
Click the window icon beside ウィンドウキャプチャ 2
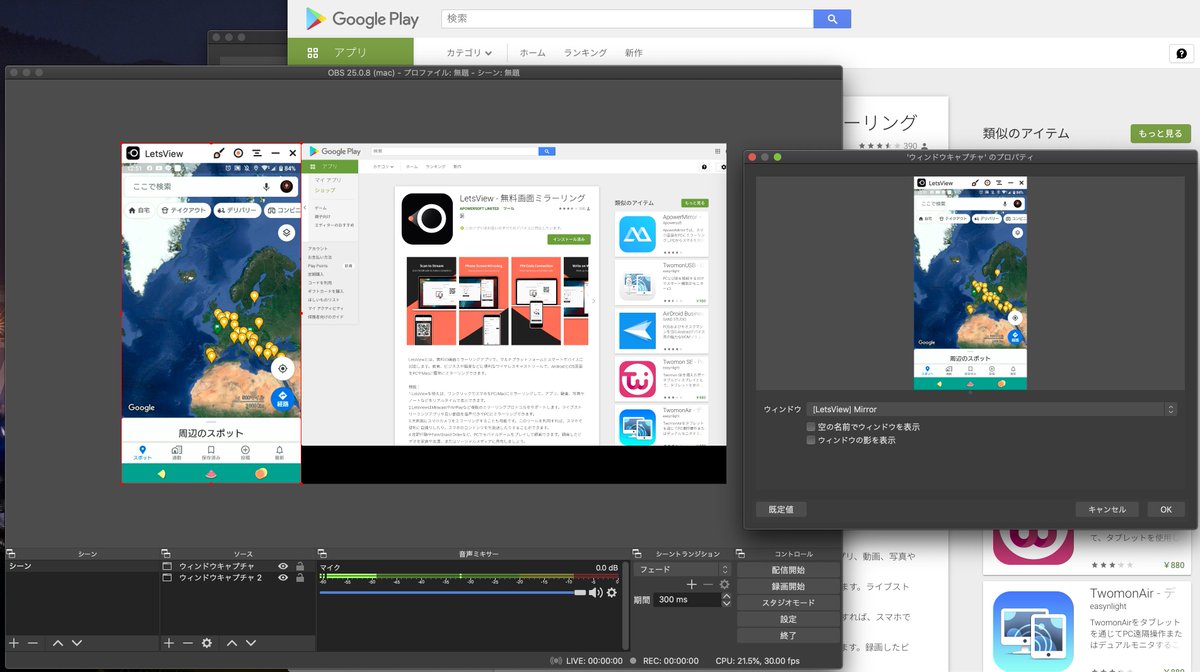pyautogui.click(x=167, y=578)
